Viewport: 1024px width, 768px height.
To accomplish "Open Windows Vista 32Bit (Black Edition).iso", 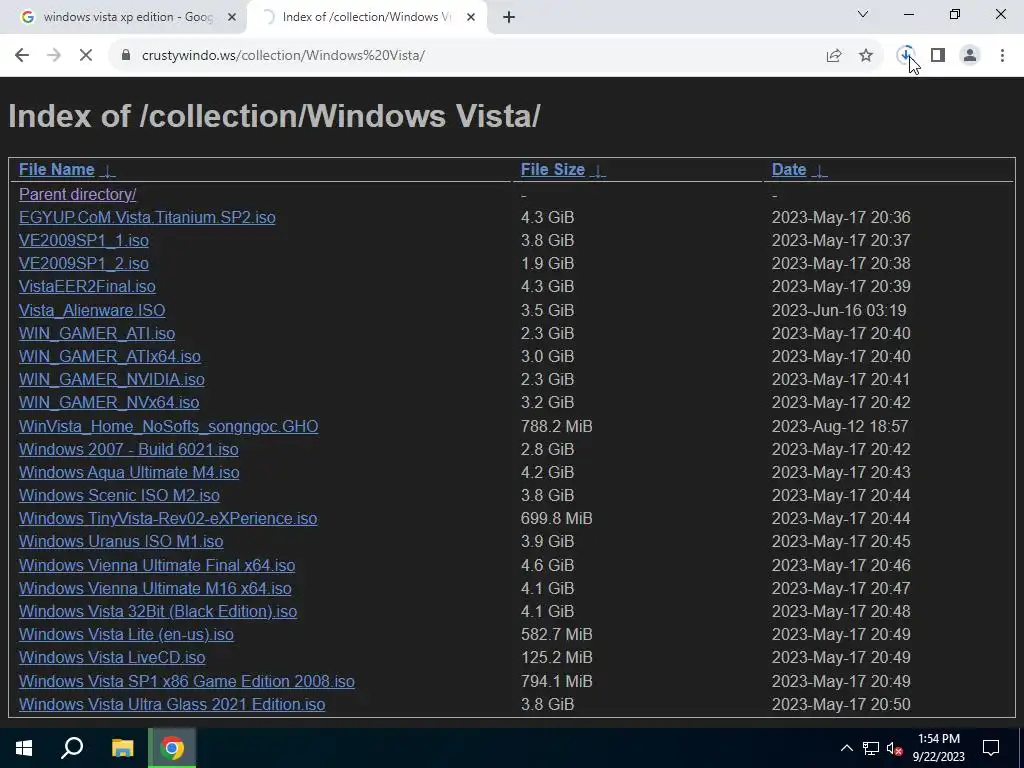I will 158,611.
